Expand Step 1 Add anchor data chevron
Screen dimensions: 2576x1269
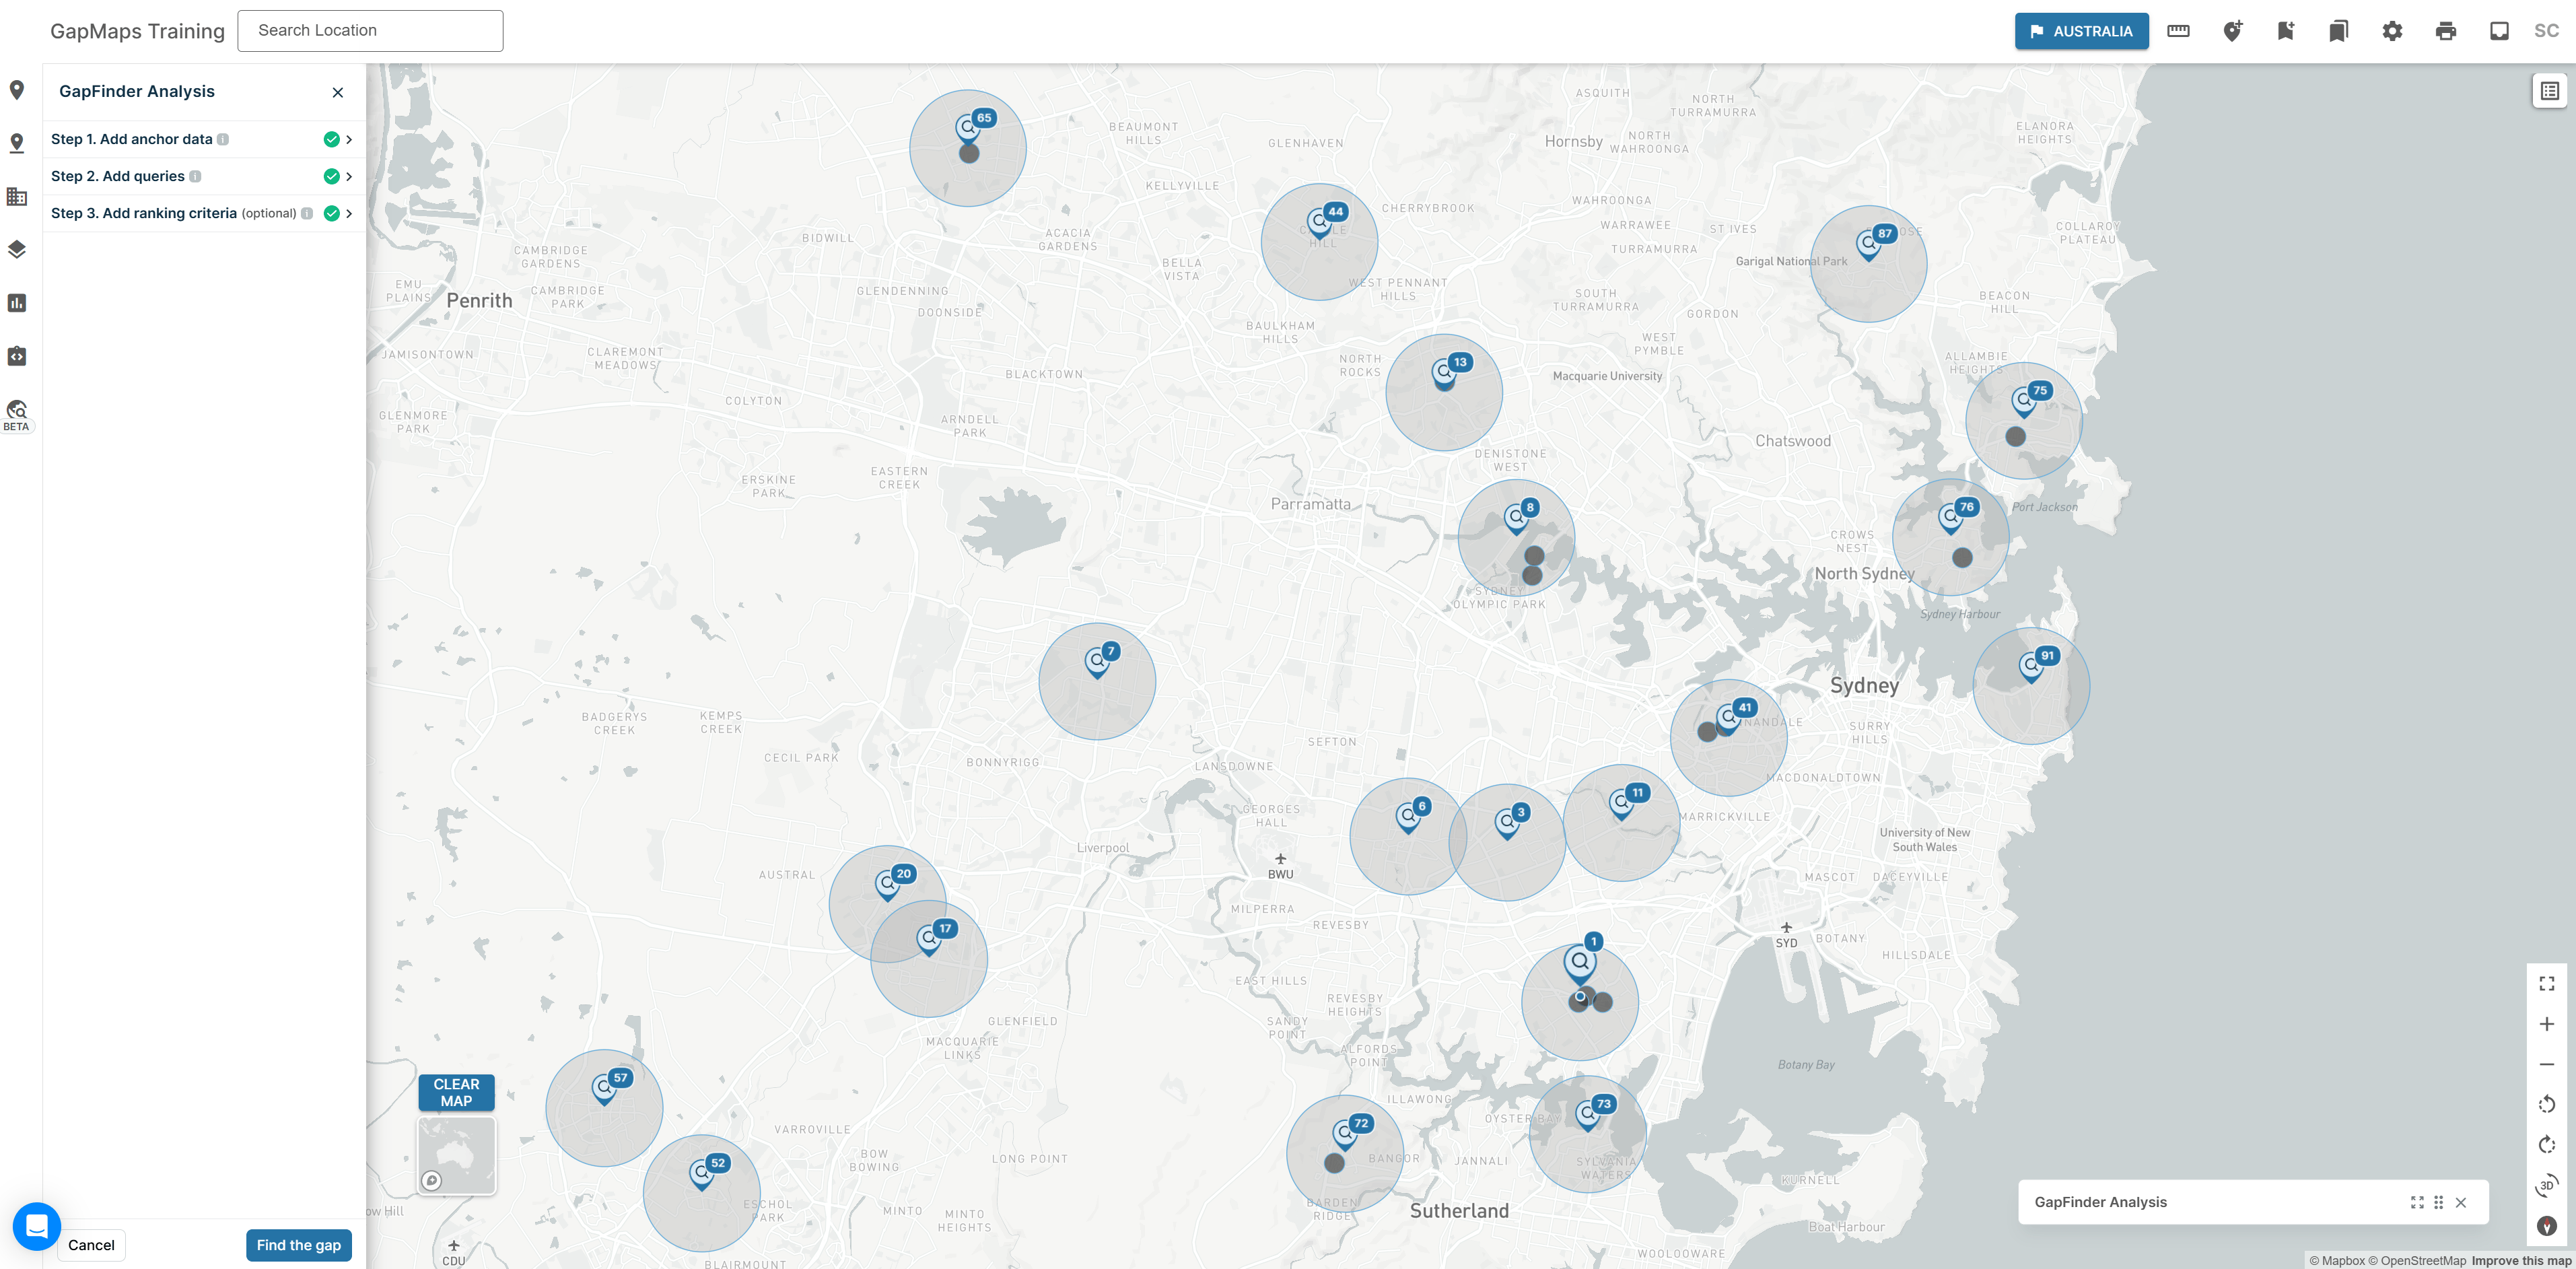349,139
